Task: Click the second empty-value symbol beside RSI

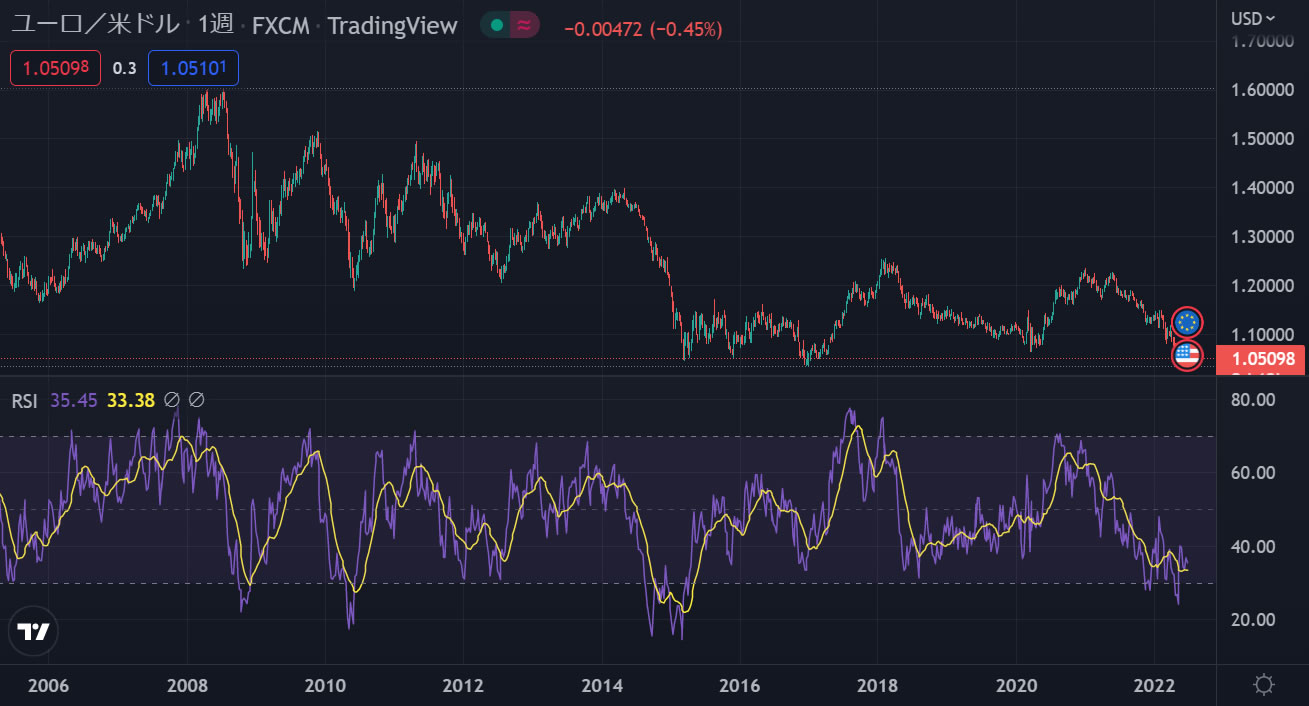Action: (196, 400)
